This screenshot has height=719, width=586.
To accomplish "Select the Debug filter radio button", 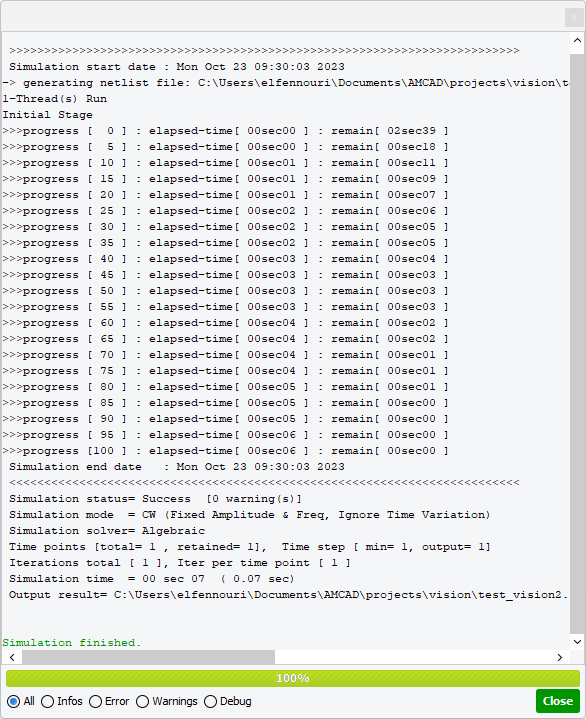I will click(x=210, y=701).
